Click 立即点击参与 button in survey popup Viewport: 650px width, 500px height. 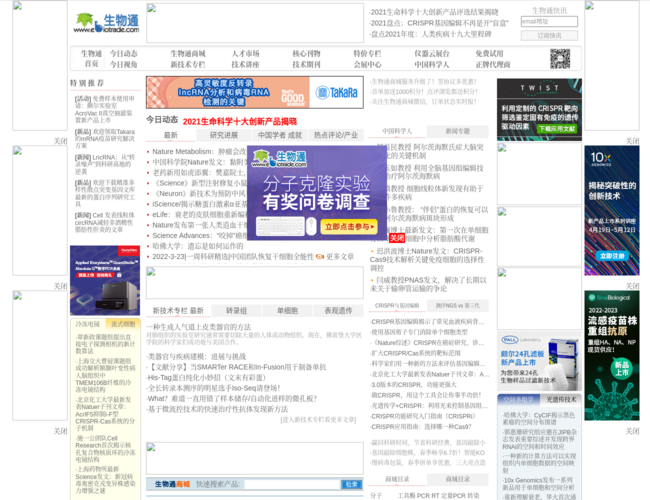349,226
